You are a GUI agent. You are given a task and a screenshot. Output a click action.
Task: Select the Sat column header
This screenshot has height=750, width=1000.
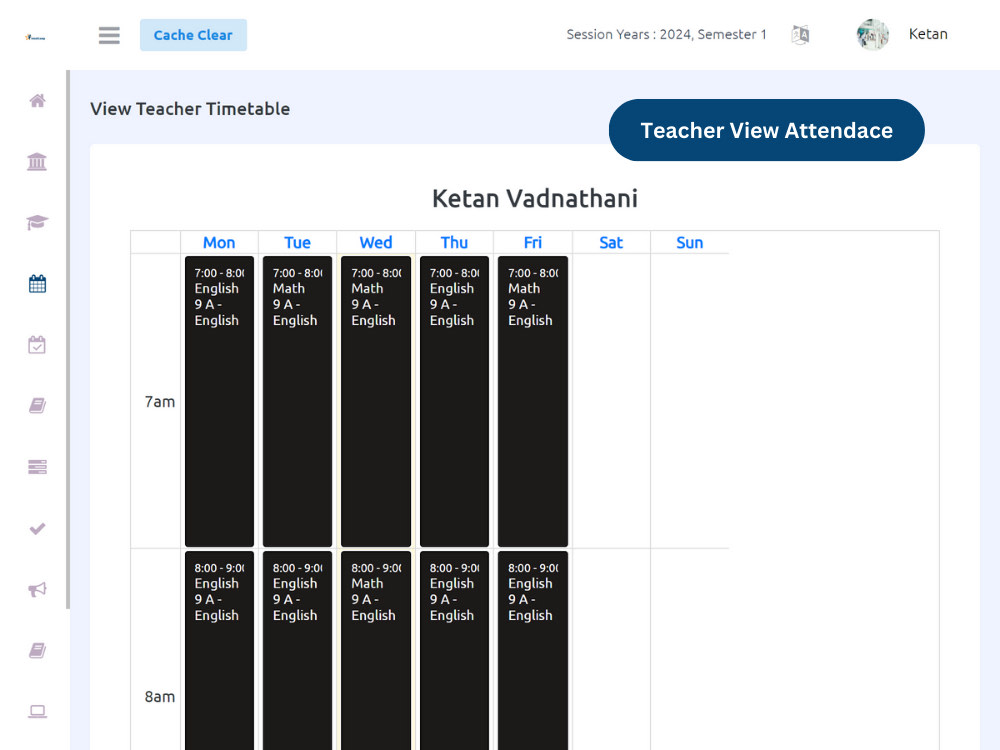(611, 243)
